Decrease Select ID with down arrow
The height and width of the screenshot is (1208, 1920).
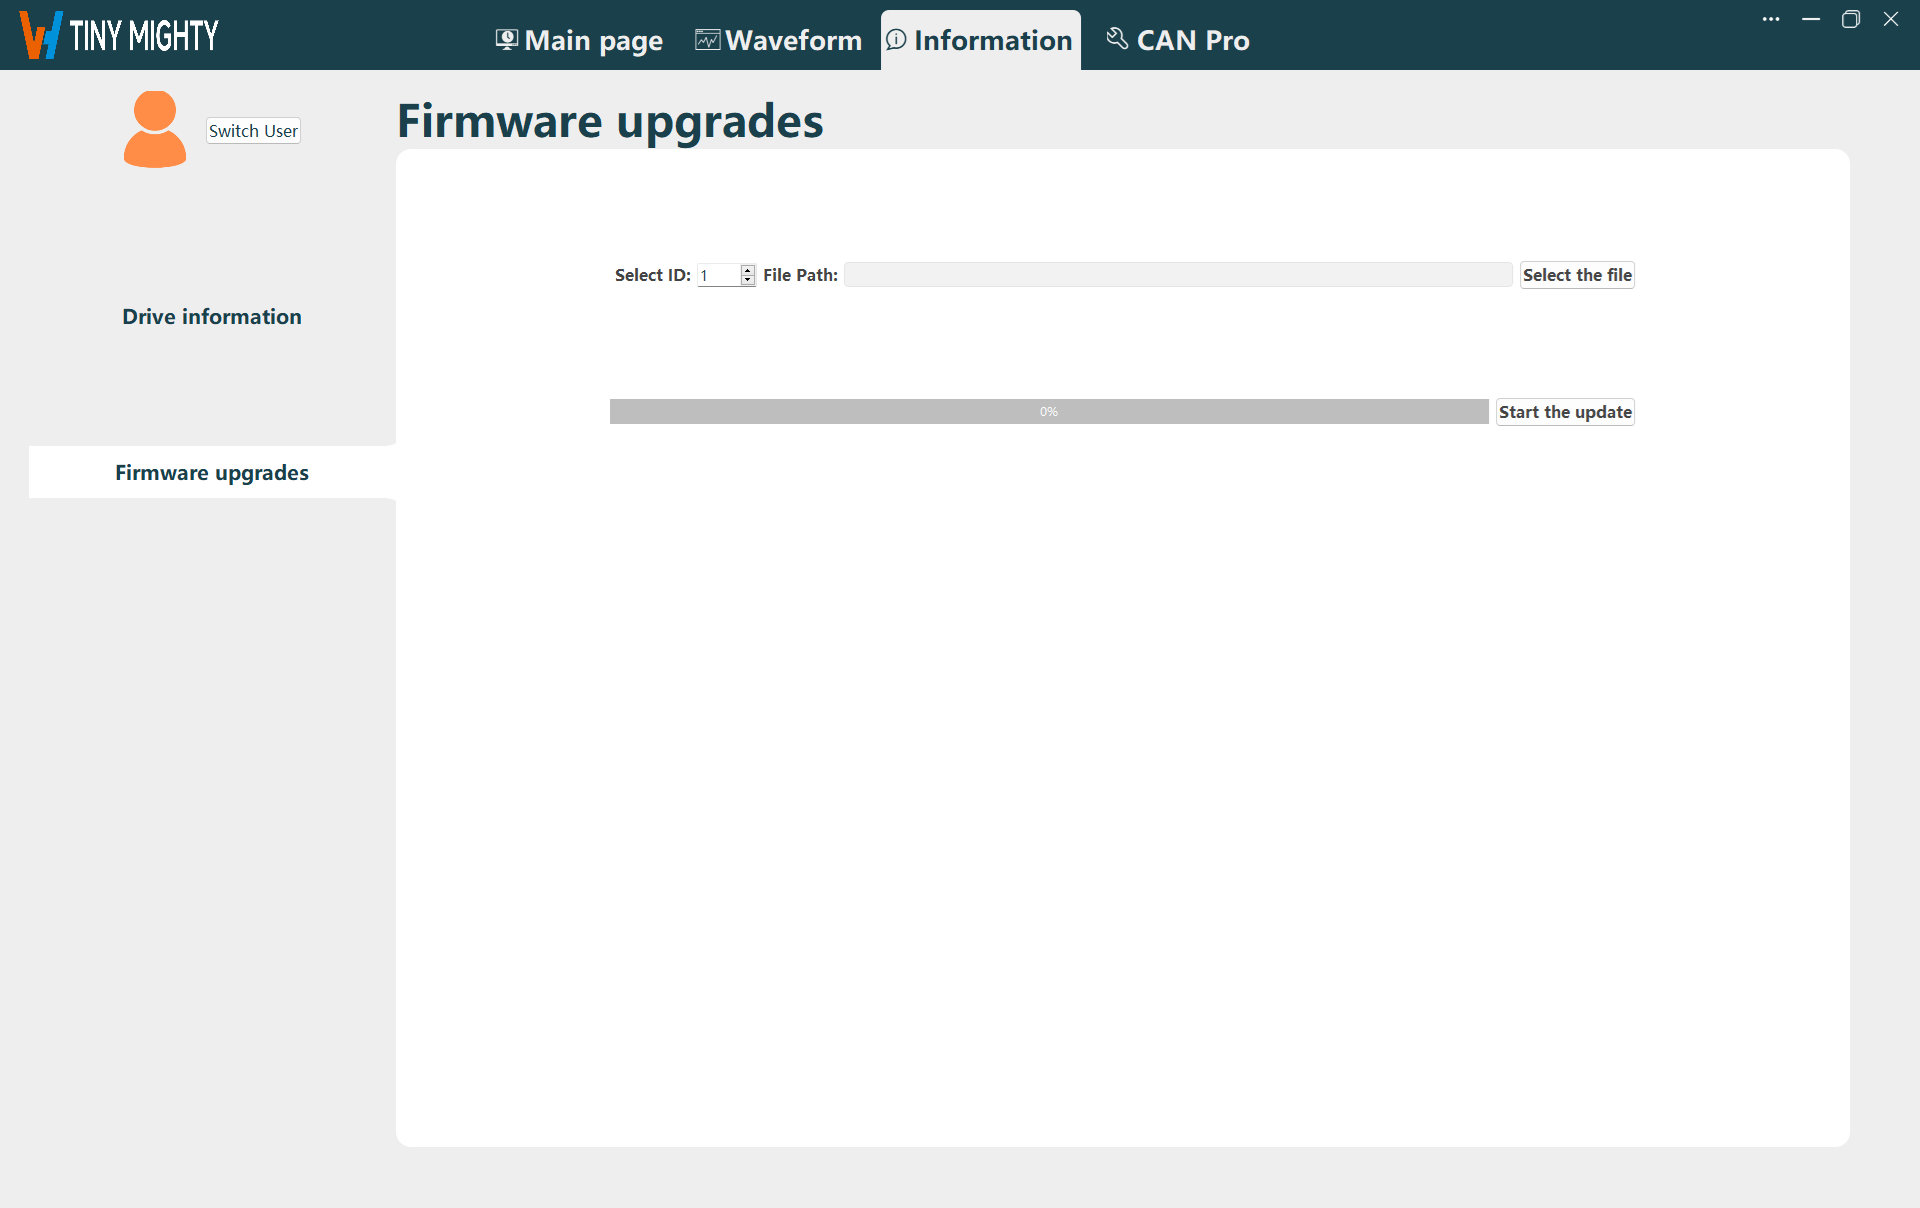748,280
